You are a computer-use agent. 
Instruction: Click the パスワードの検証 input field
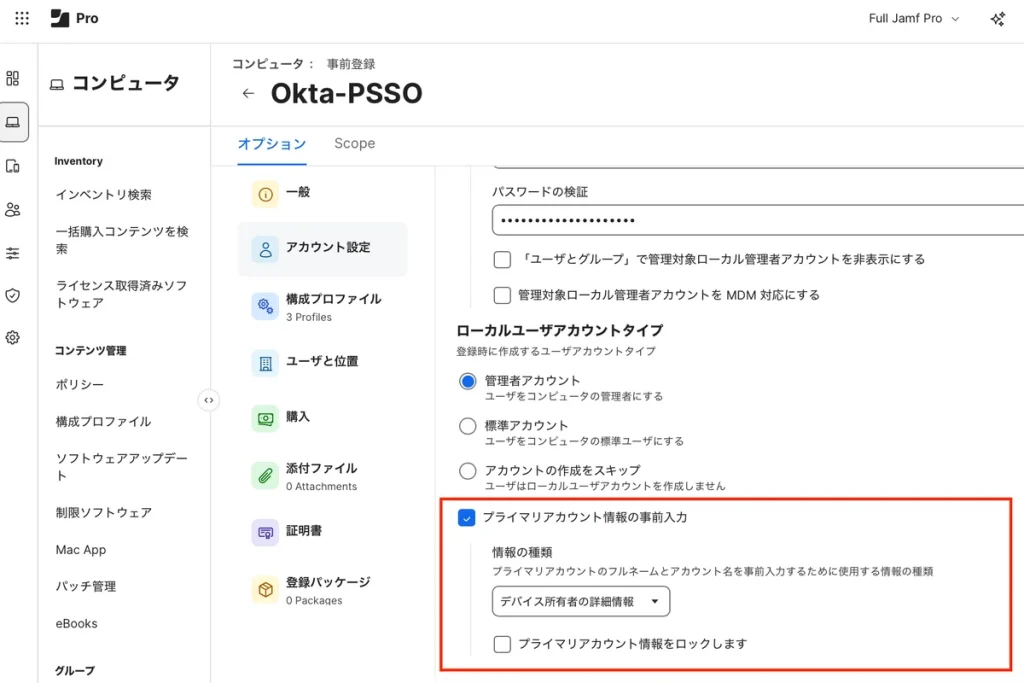pyautogui.click(x=756, y=220)
